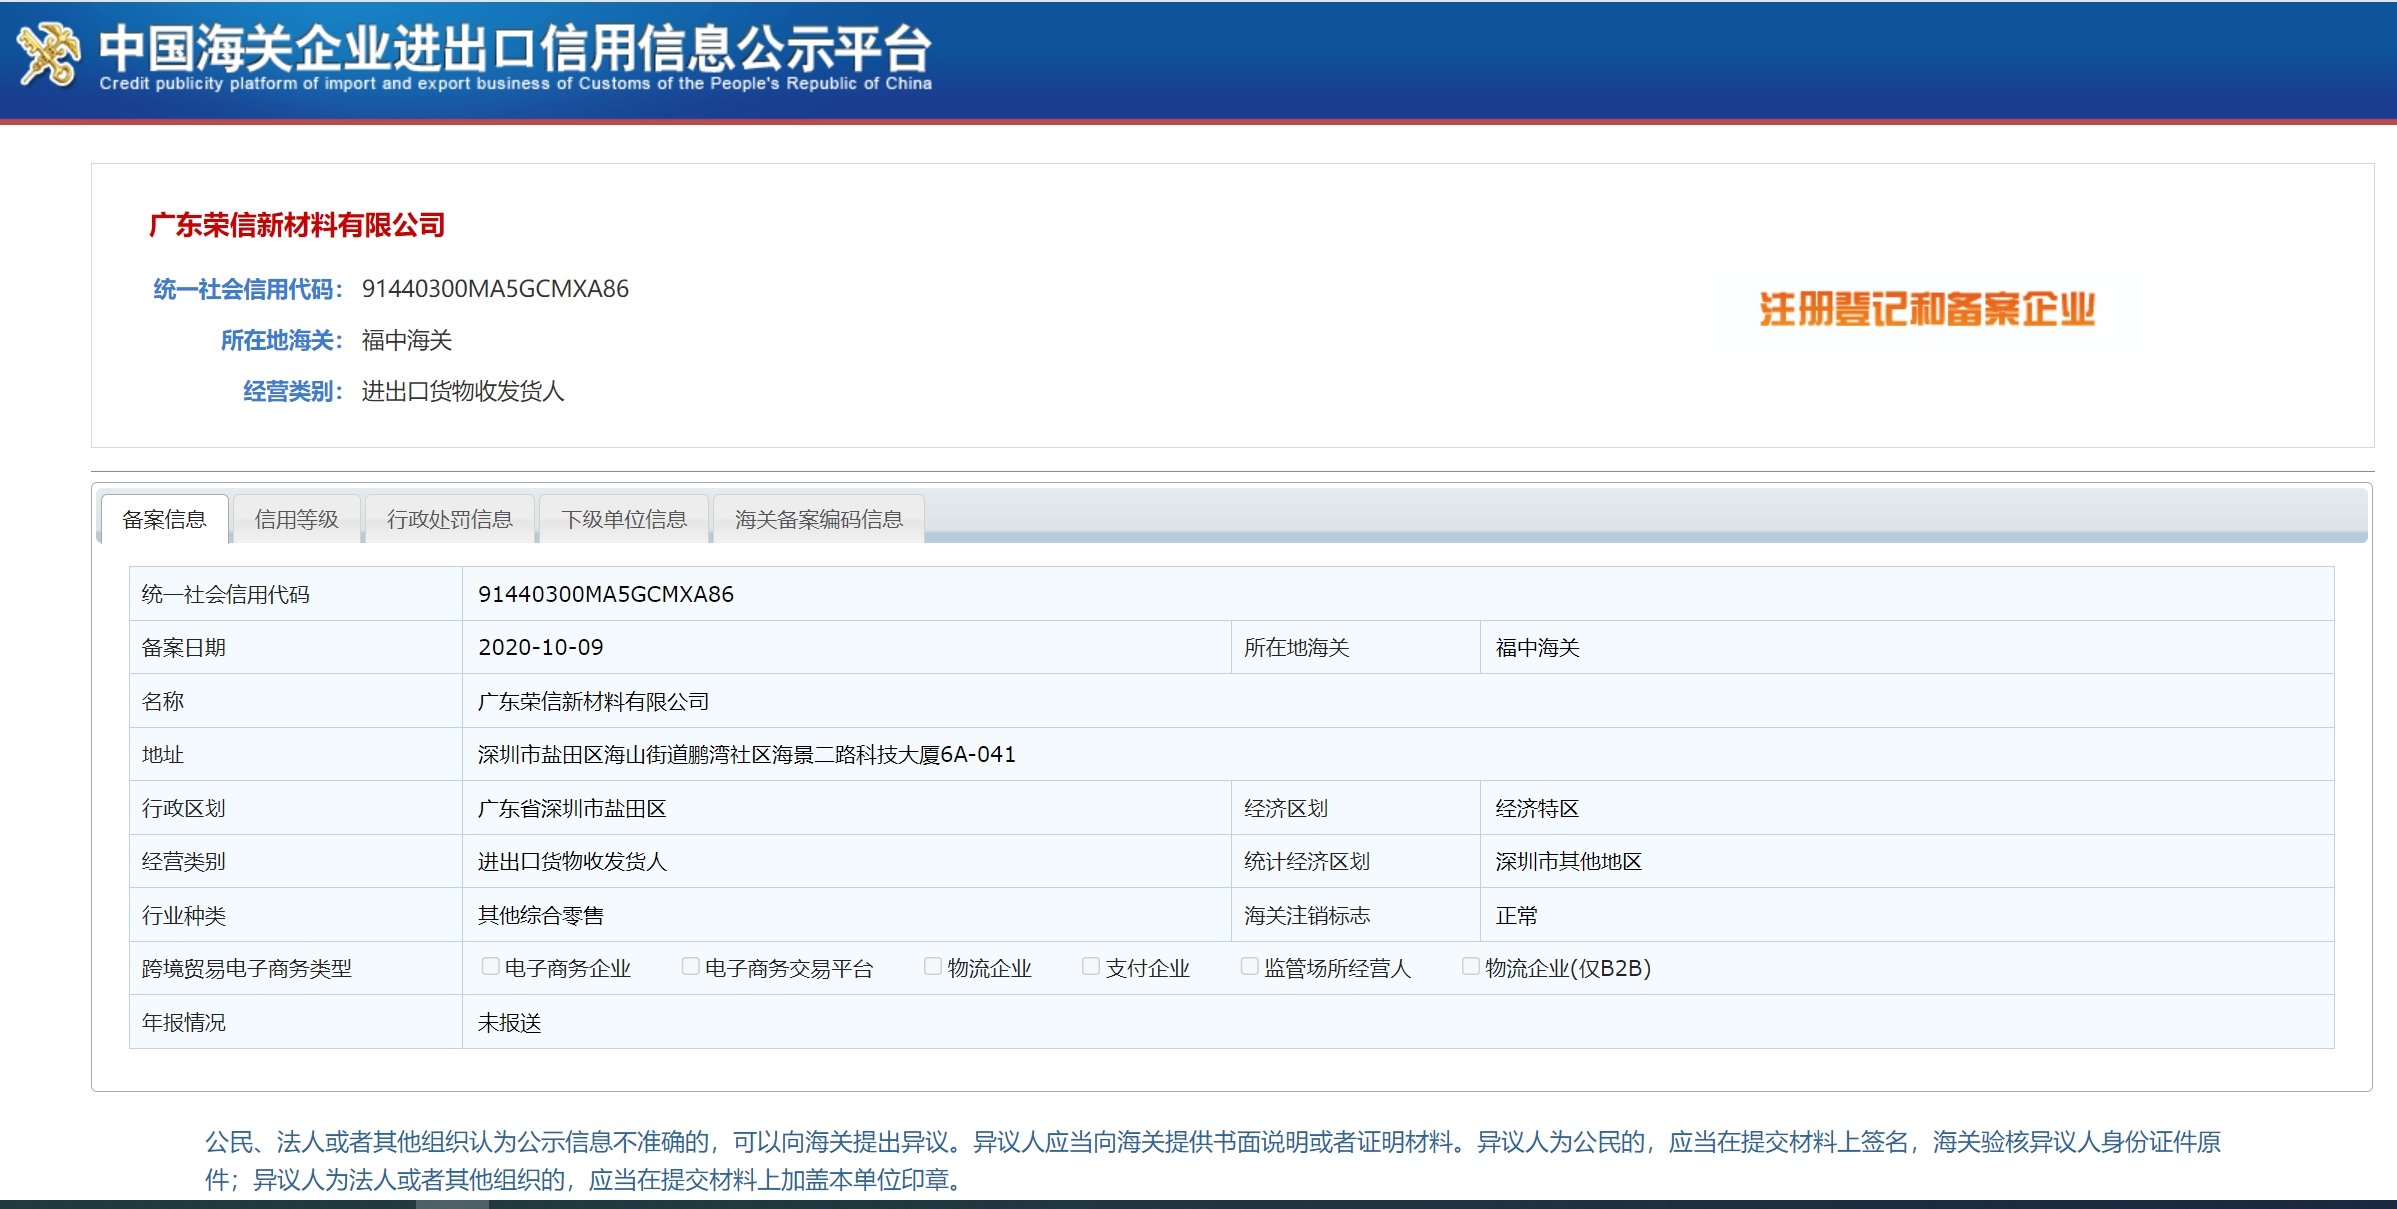Tick the 物流企业(仅B2B) checkbox
This screenshot has height=1209, width=2397.
[1470, 966]
